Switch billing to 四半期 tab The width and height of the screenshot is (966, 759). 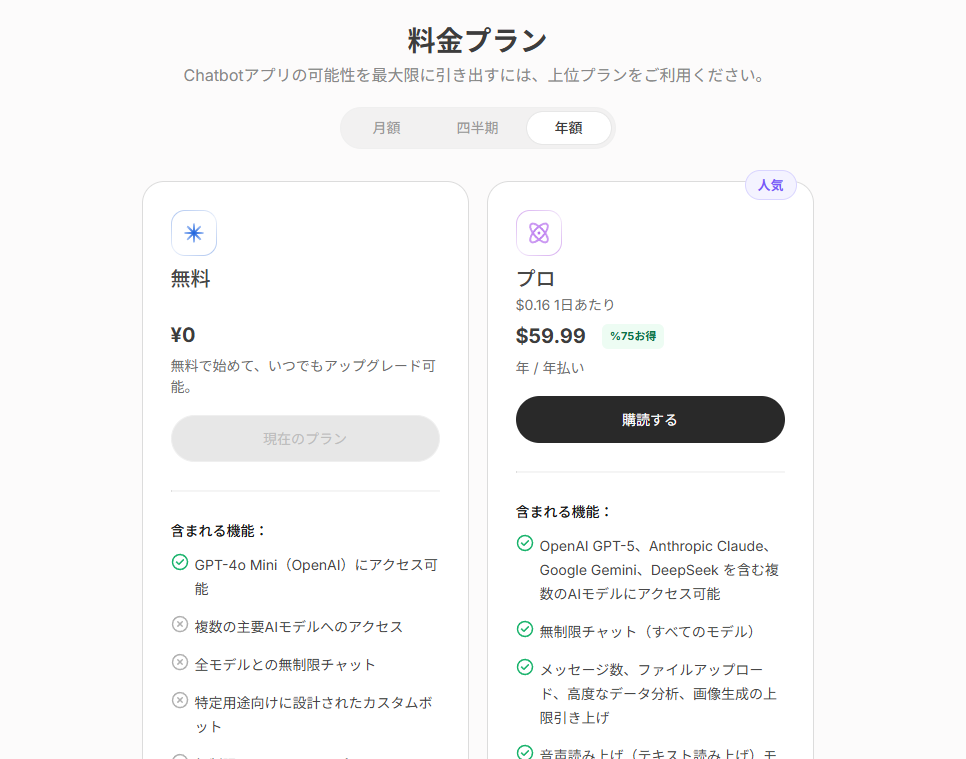[x=477, y=128]
